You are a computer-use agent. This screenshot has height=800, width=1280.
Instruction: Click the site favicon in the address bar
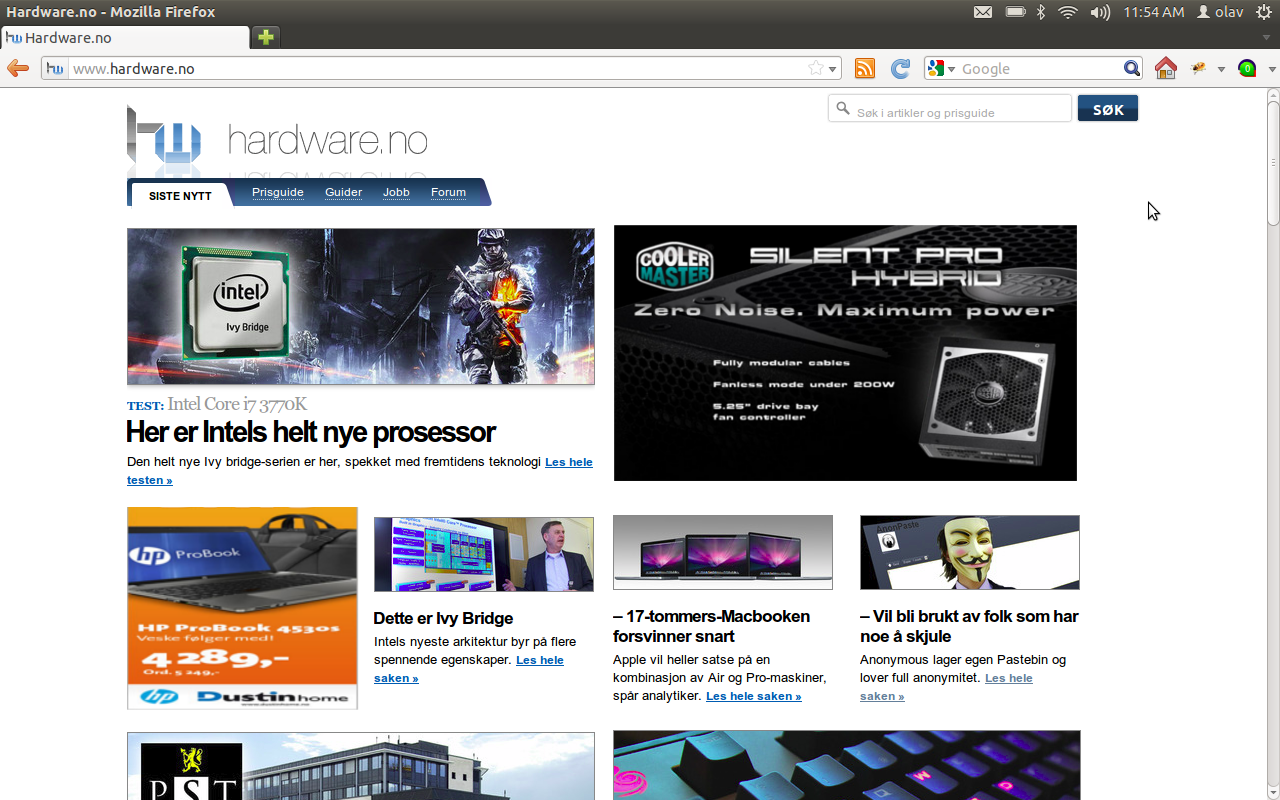pos(55,69)
